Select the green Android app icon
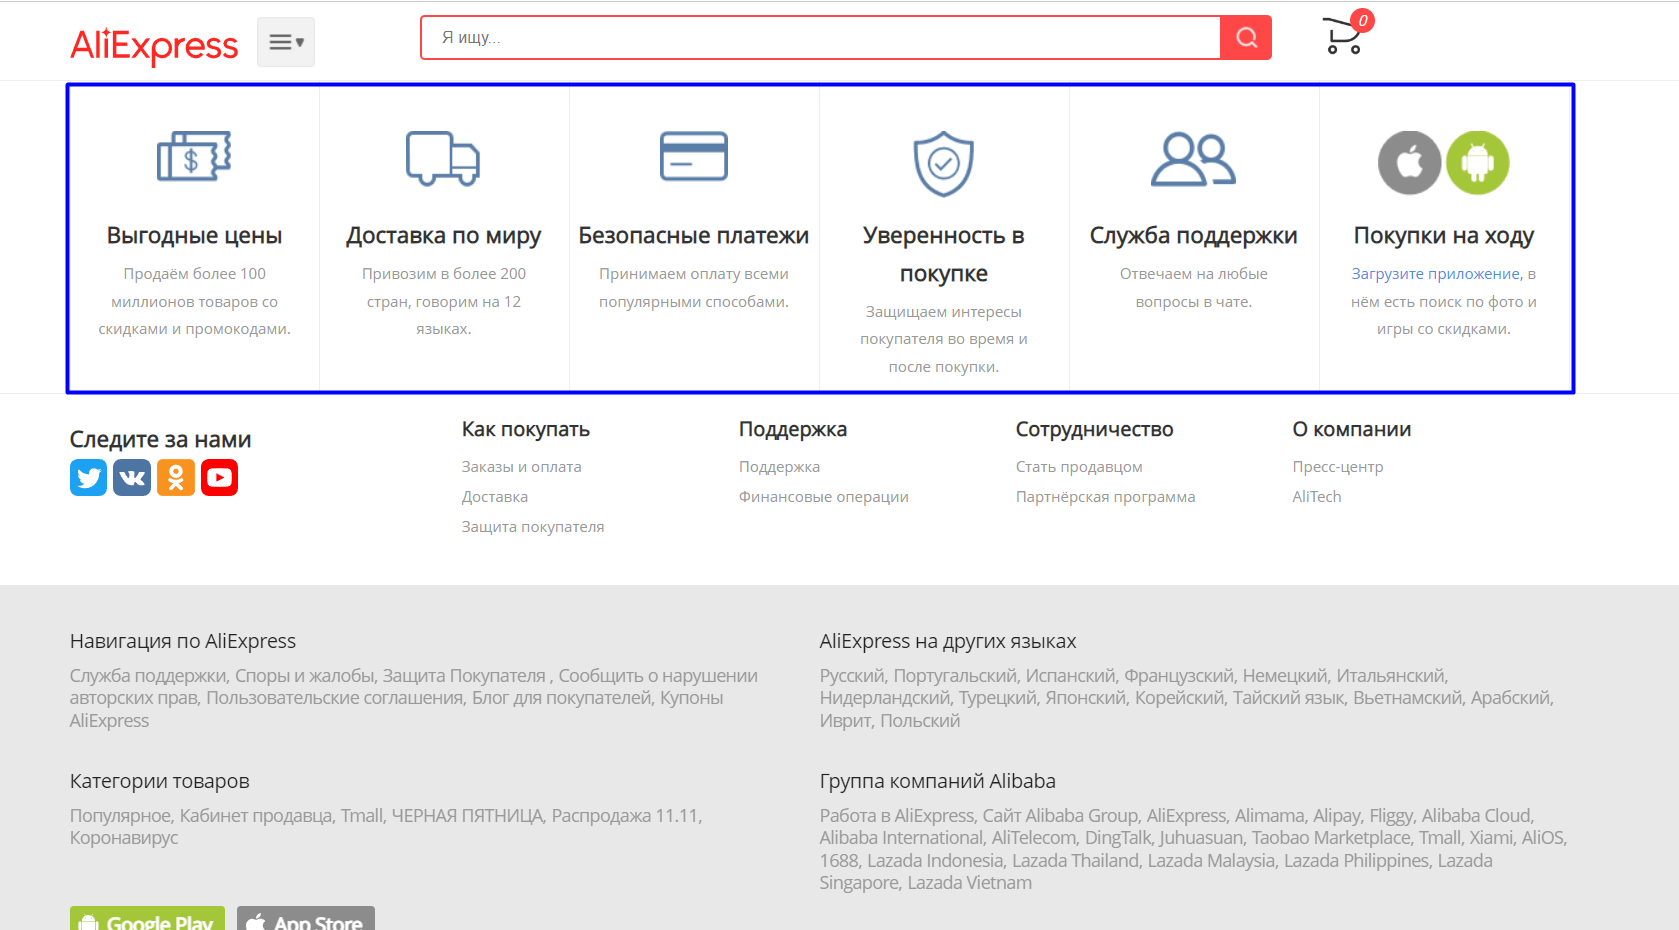The image size is (1679, 930). pyautogui.click(x=1477, y=162)
